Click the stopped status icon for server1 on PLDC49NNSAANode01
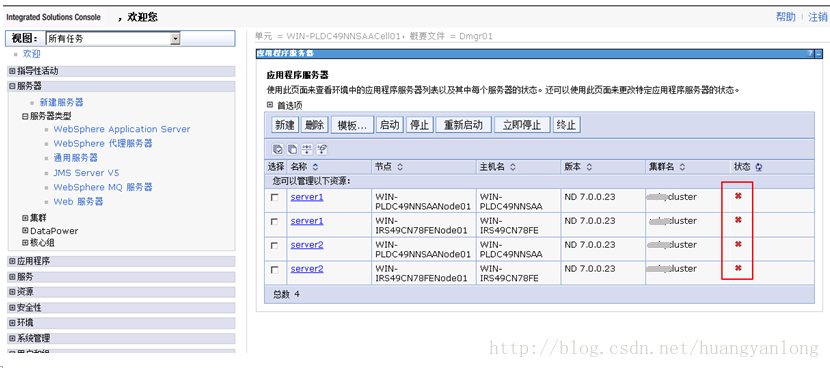Screen dimensions: 830x368 pos(738,196)
